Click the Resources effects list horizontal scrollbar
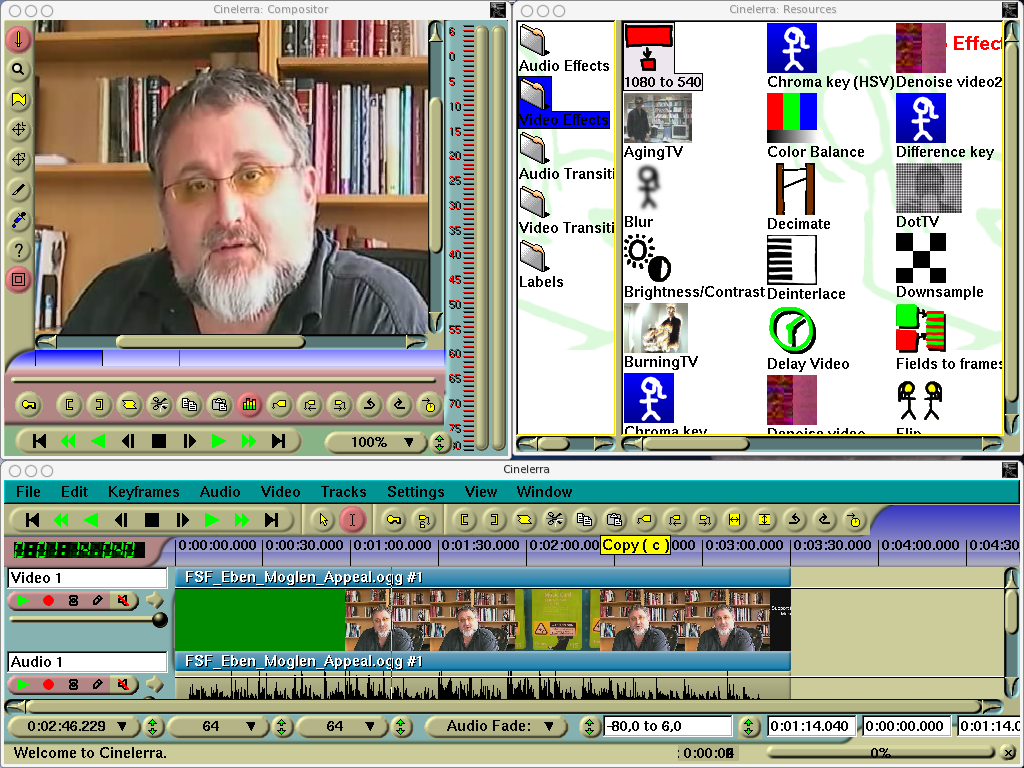The height and width of the screenshot is (768, 1024). point(813,444)
